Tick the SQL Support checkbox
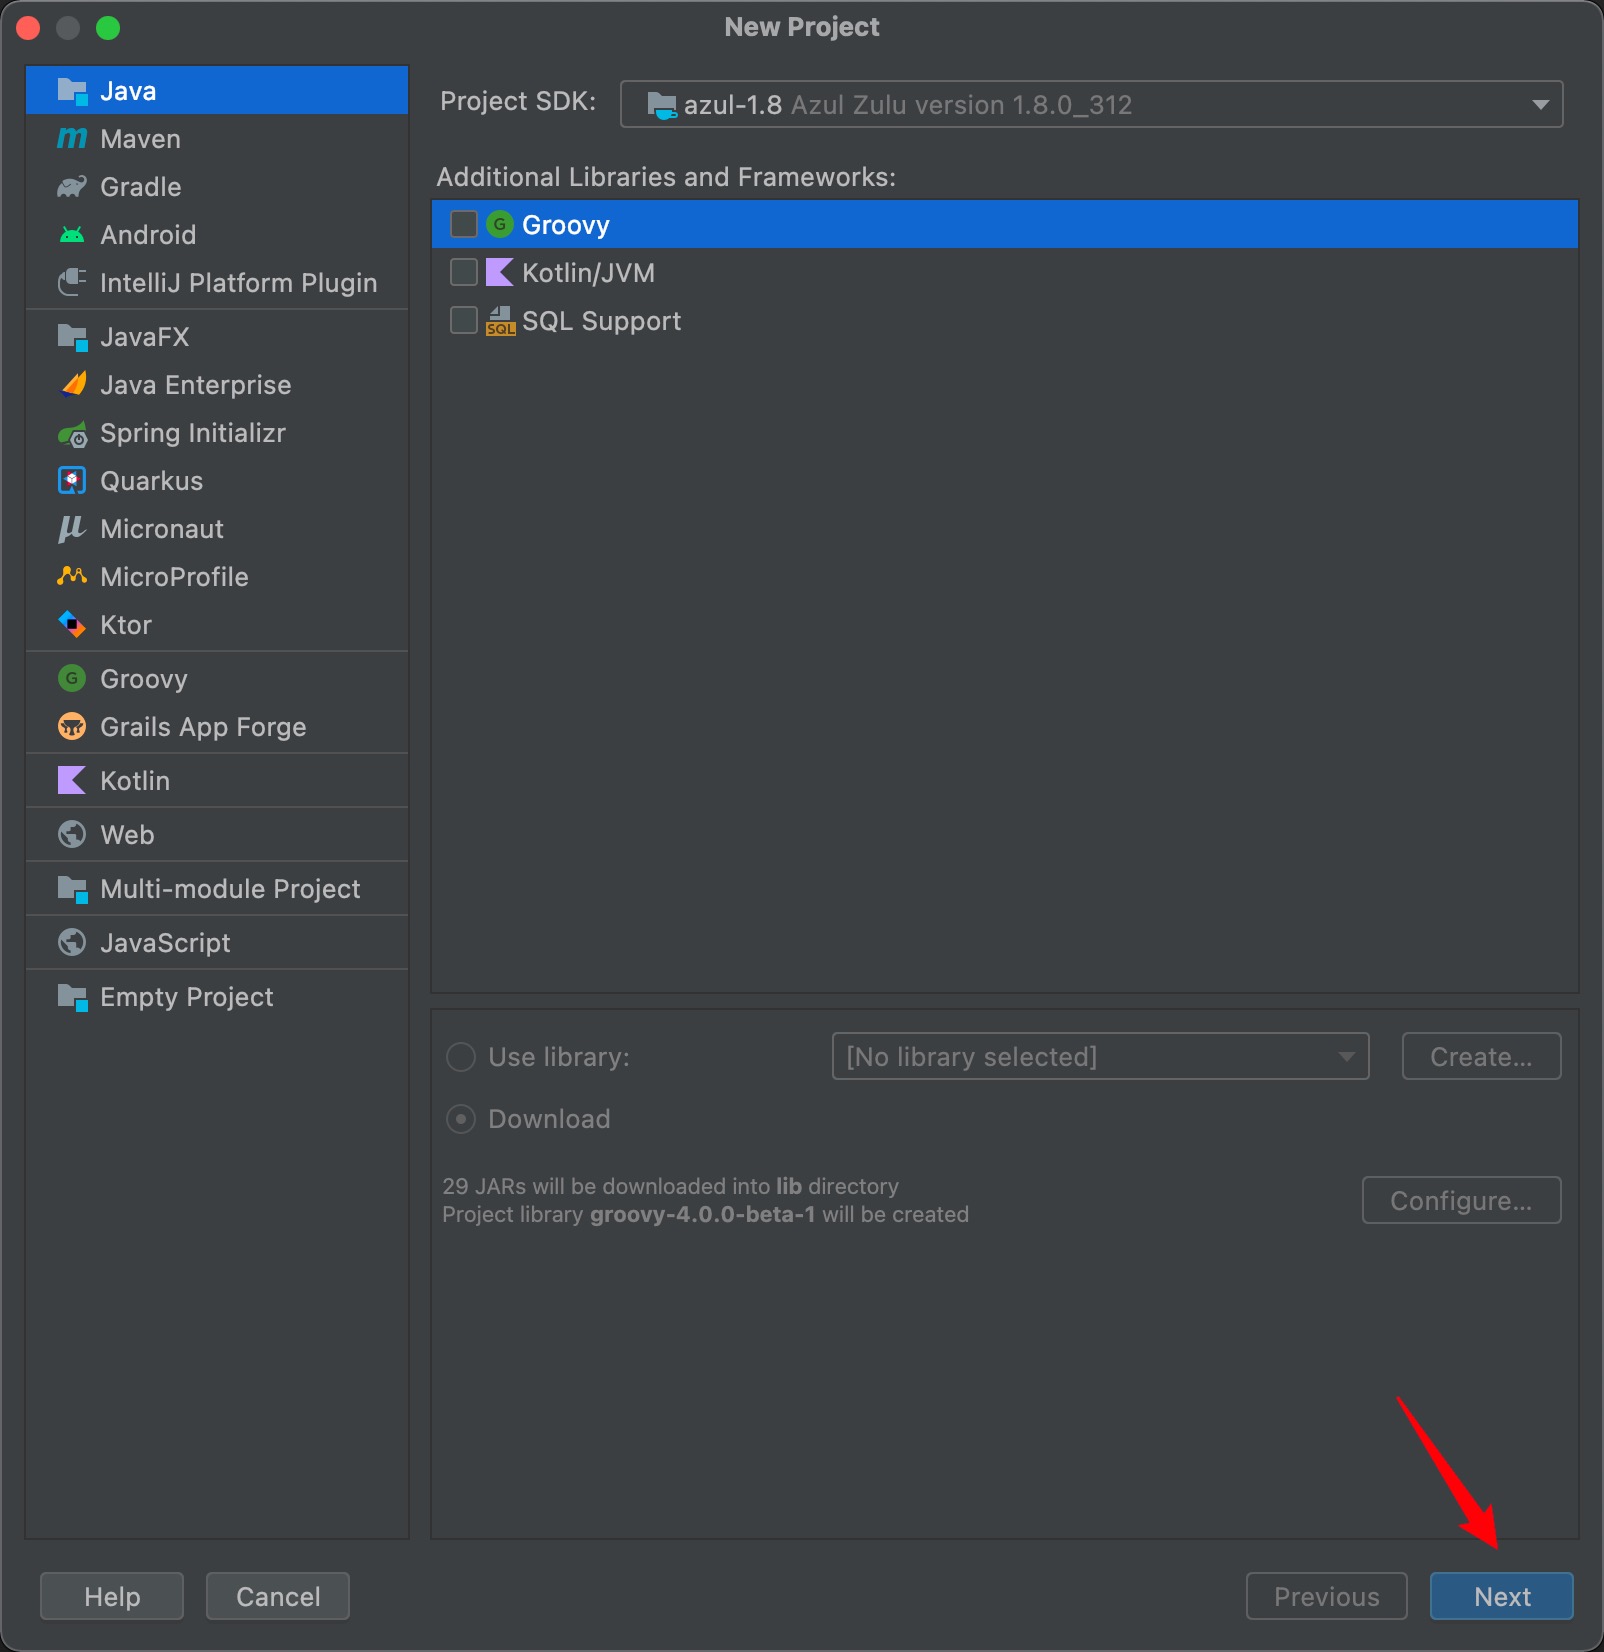Screen dimensions: 1604x1652 (x=464, y=320)
